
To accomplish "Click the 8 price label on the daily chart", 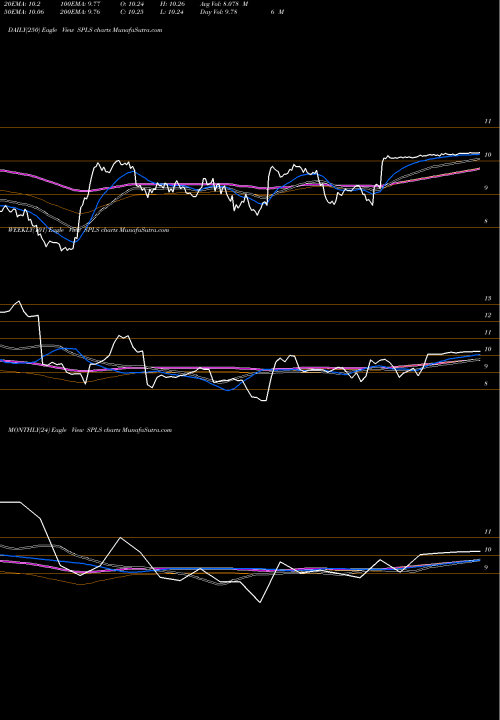I will [x=486, y=221].
